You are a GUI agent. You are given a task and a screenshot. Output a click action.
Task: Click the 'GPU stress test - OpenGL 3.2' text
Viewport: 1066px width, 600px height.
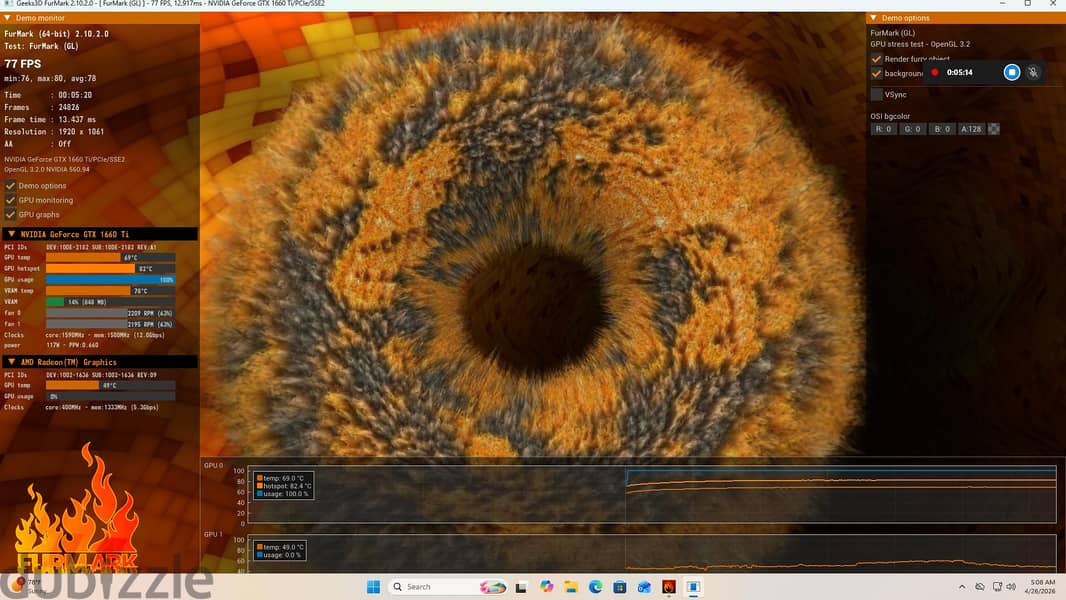click(x=921, y=44)
